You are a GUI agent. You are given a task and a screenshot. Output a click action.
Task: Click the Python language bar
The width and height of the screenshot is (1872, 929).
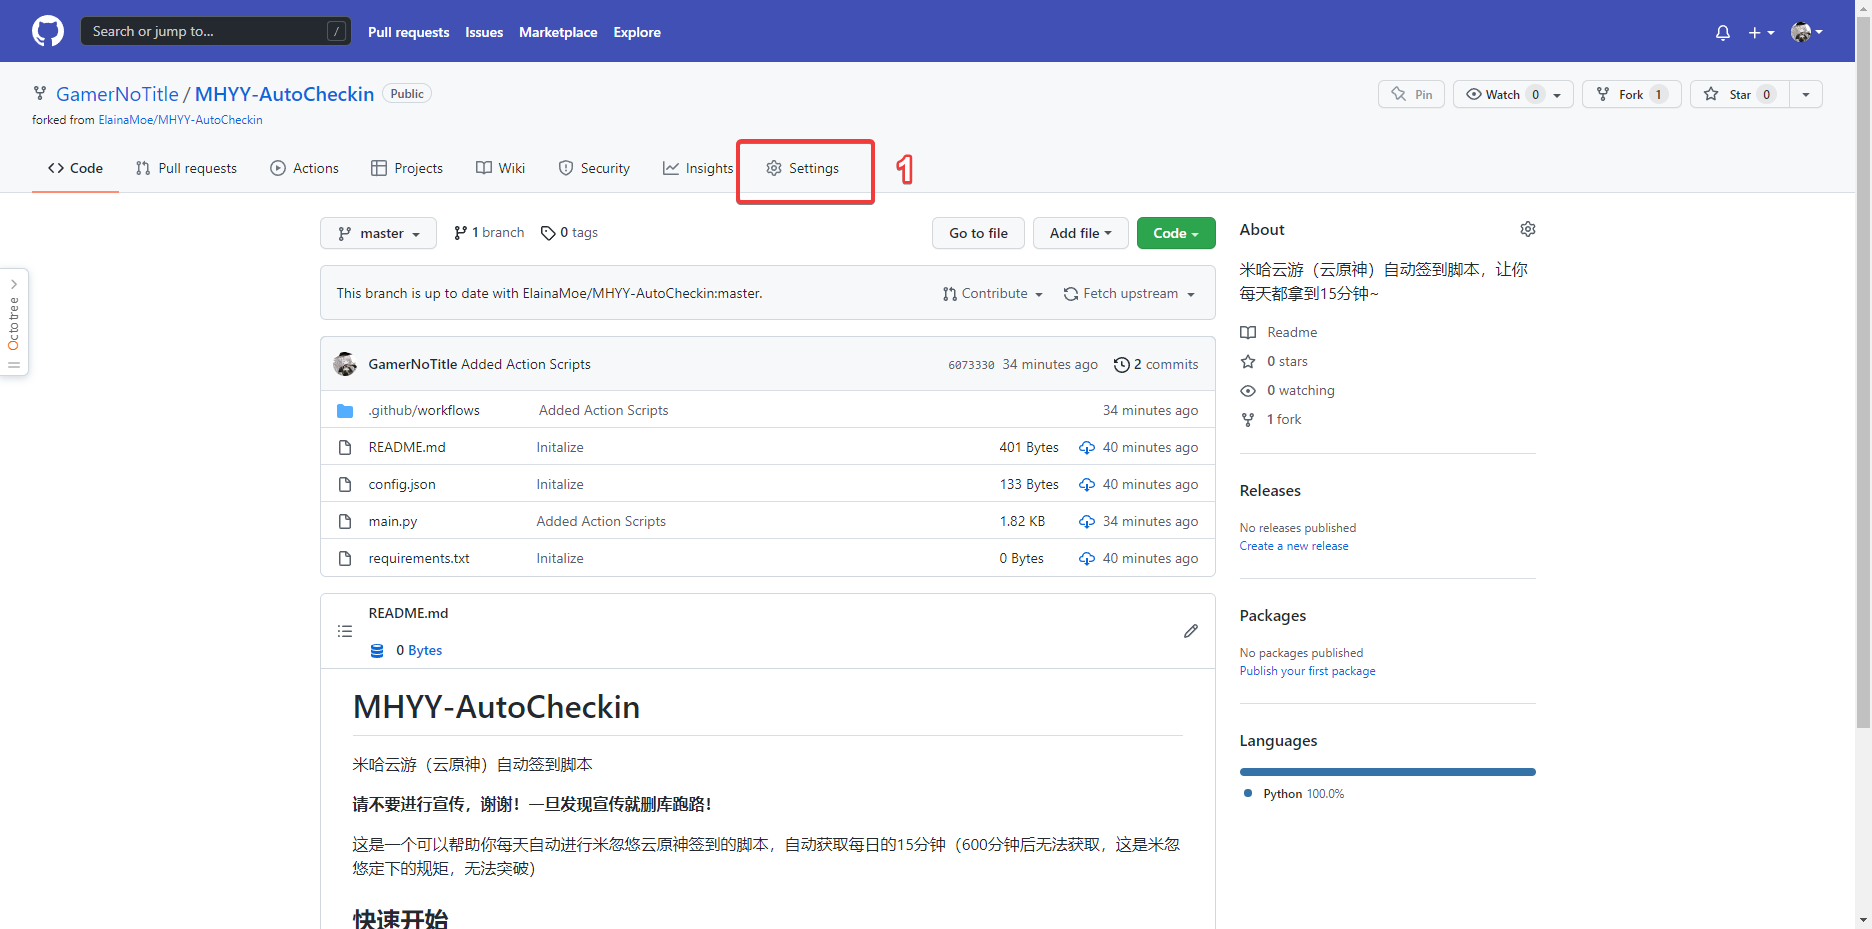pos(1387,772)
